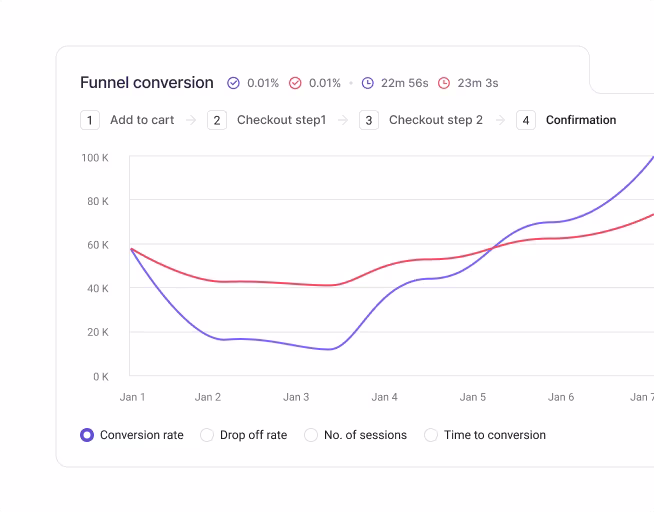Click the 40 K axis label

tap(98, 289)
